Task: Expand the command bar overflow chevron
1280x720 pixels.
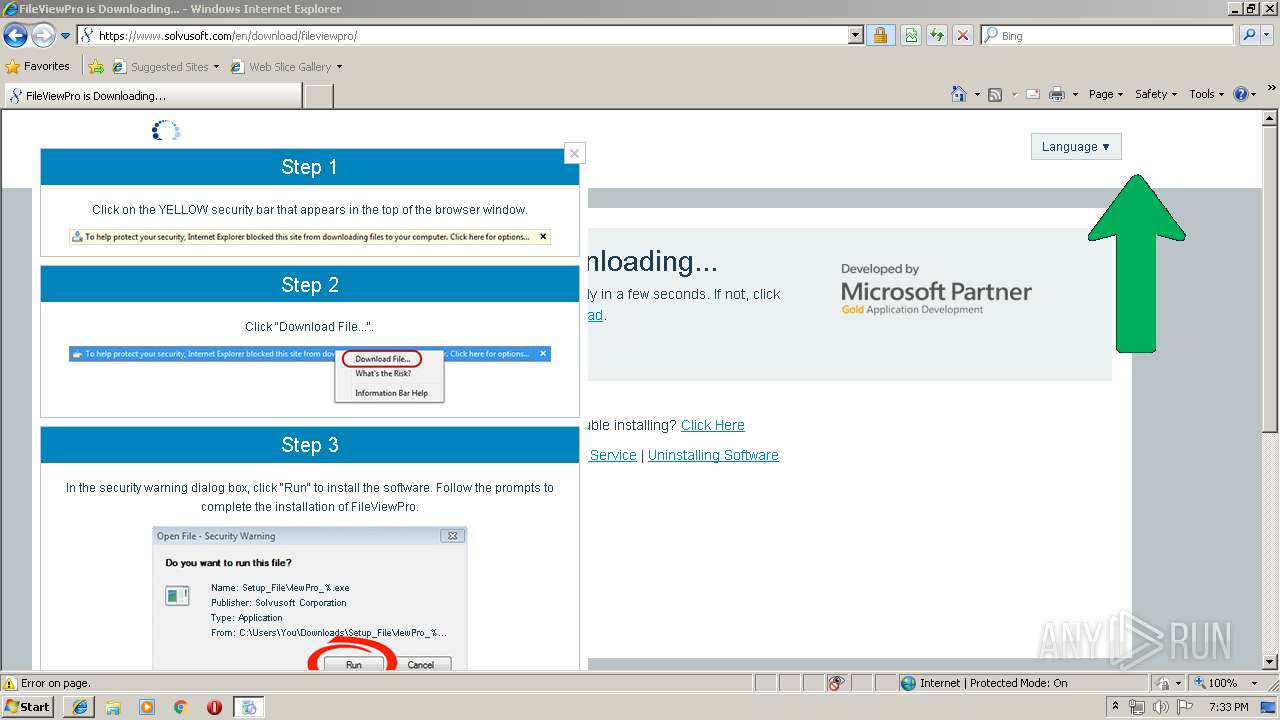Action: point(1272,89)
